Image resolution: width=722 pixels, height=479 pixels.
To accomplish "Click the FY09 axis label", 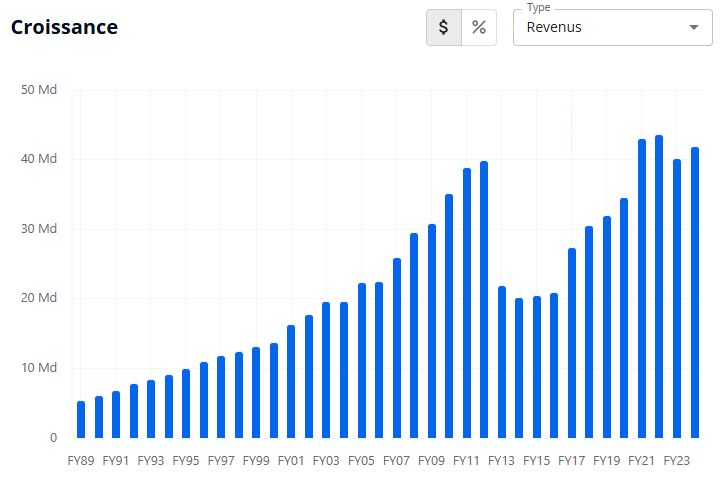I will pyautogui.click(x=431, y=461).
